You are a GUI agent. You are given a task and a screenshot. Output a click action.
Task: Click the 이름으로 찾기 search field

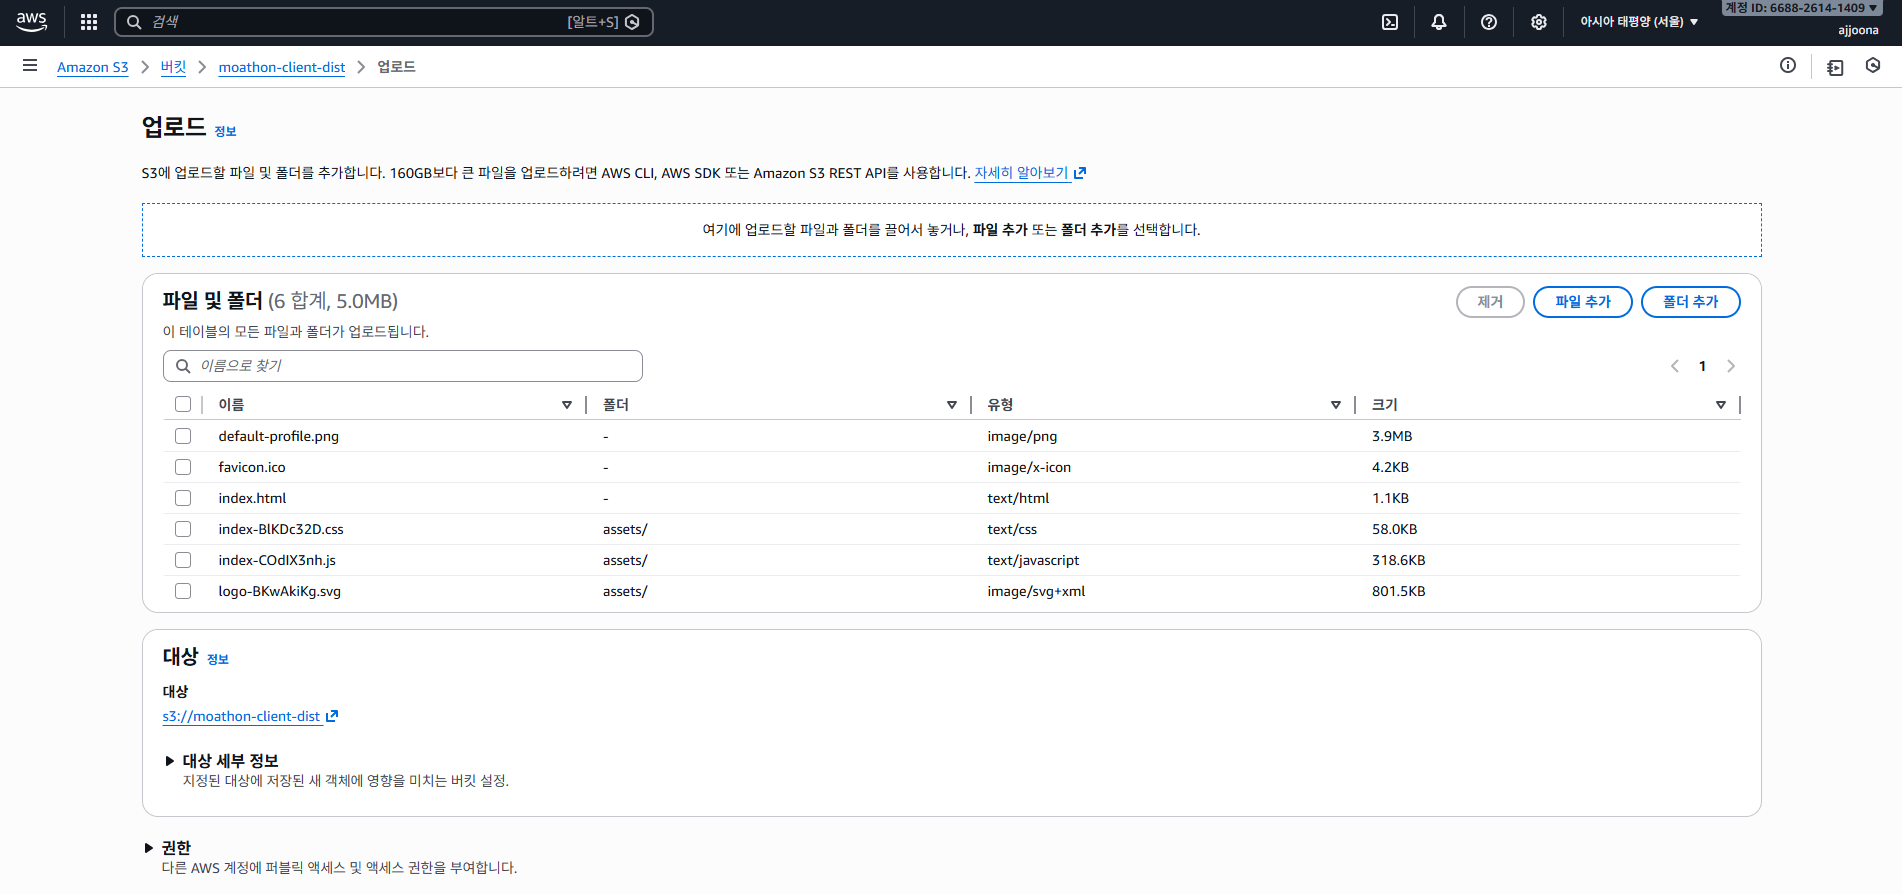click(x=403, y=366)
